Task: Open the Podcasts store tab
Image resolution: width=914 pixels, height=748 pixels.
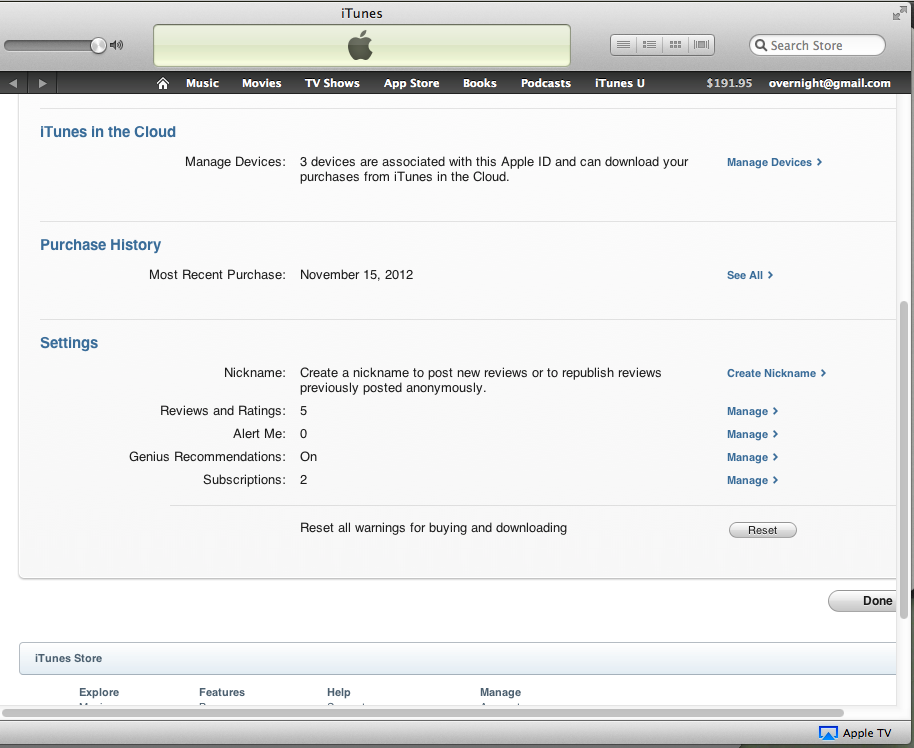Action: (x=546, y=83)
